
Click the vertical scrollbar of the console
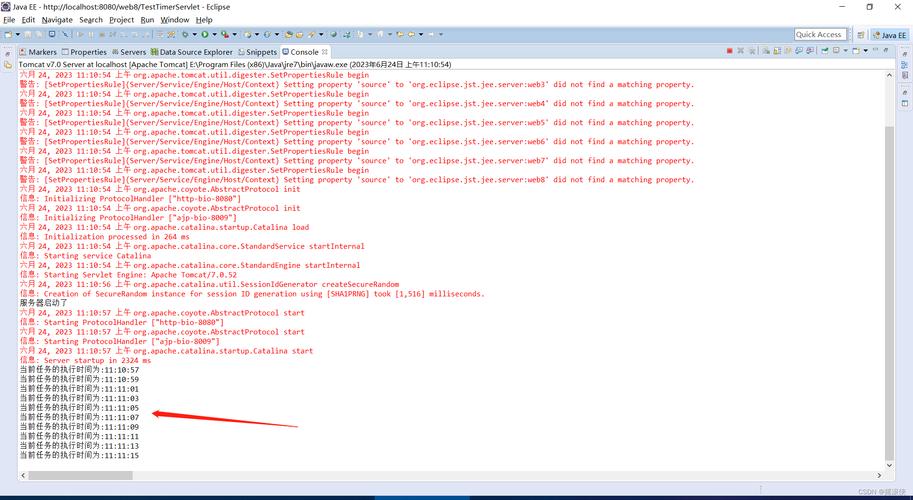[x=889, y=291]
